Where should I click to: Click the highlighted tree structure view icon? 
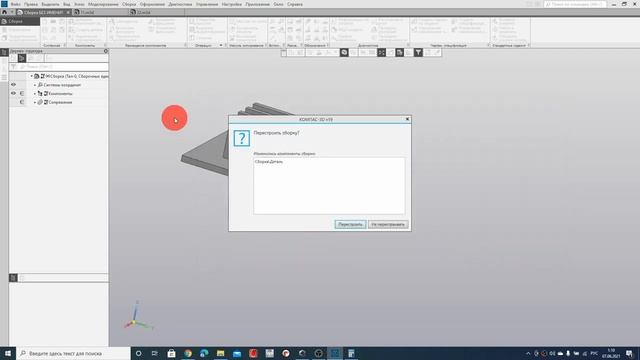tap(22, 58)
